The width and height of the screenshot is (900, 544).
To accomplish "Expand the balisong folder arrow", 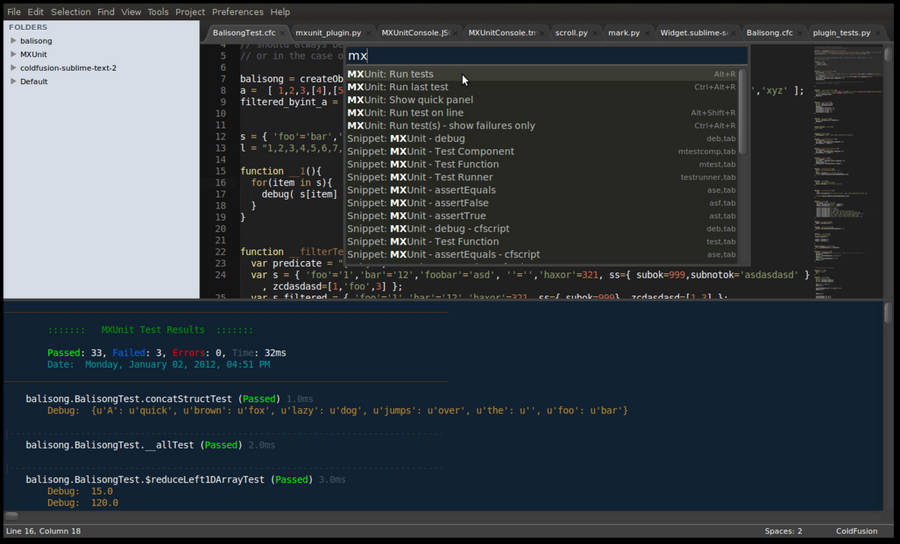I will pos(13,41).
